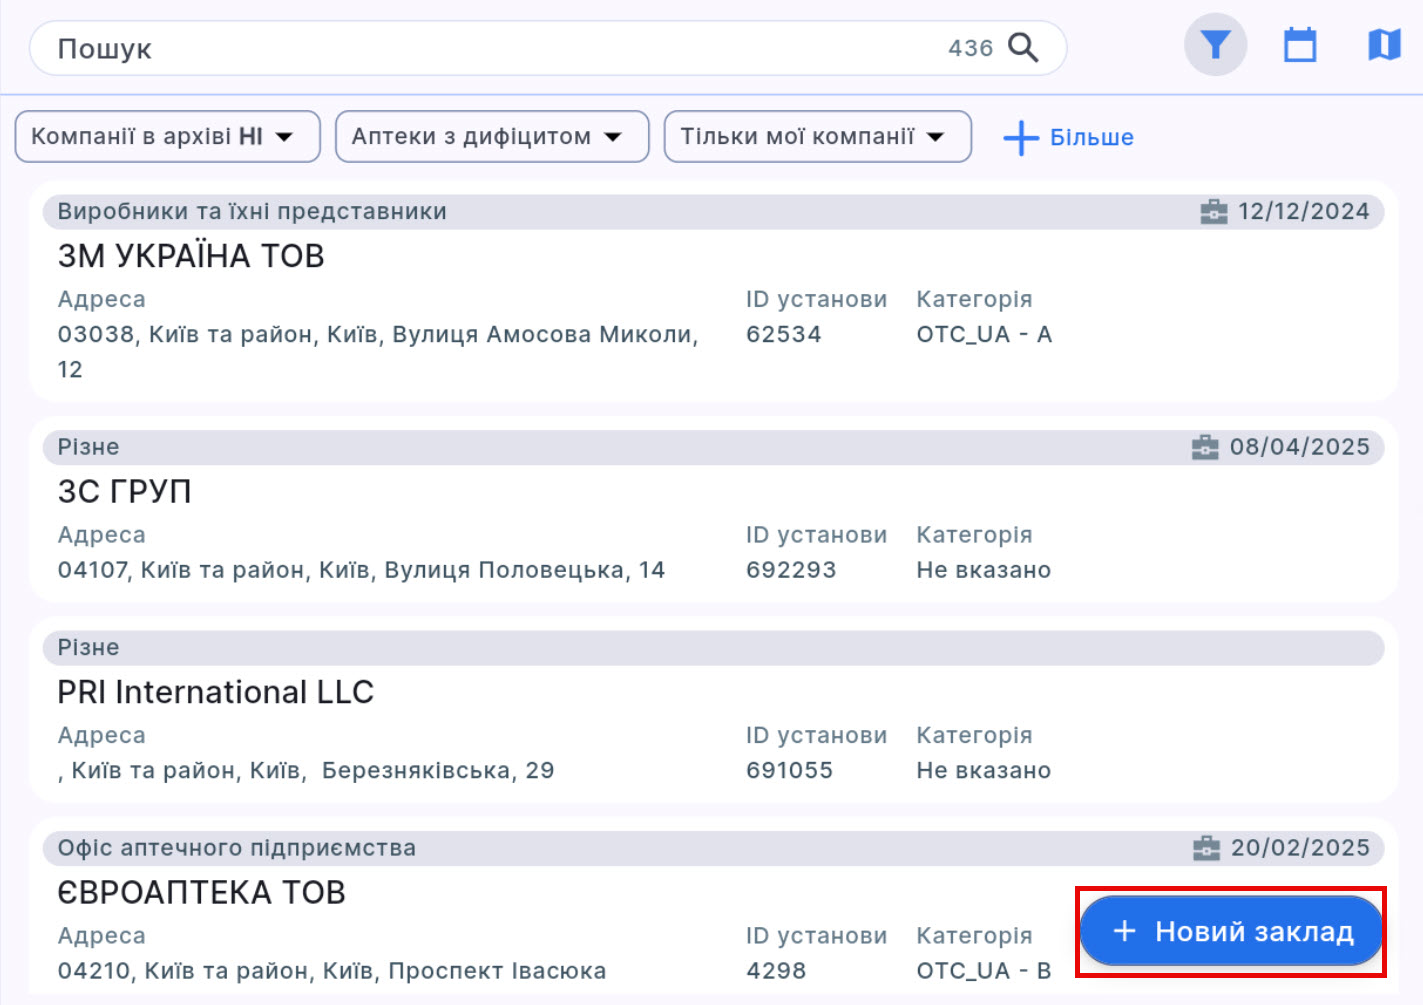This screenshot has height=1005, width=1423.
Task: Open the 3М УКРАЇНА ТОВ company card
Action: pos(191,257)
